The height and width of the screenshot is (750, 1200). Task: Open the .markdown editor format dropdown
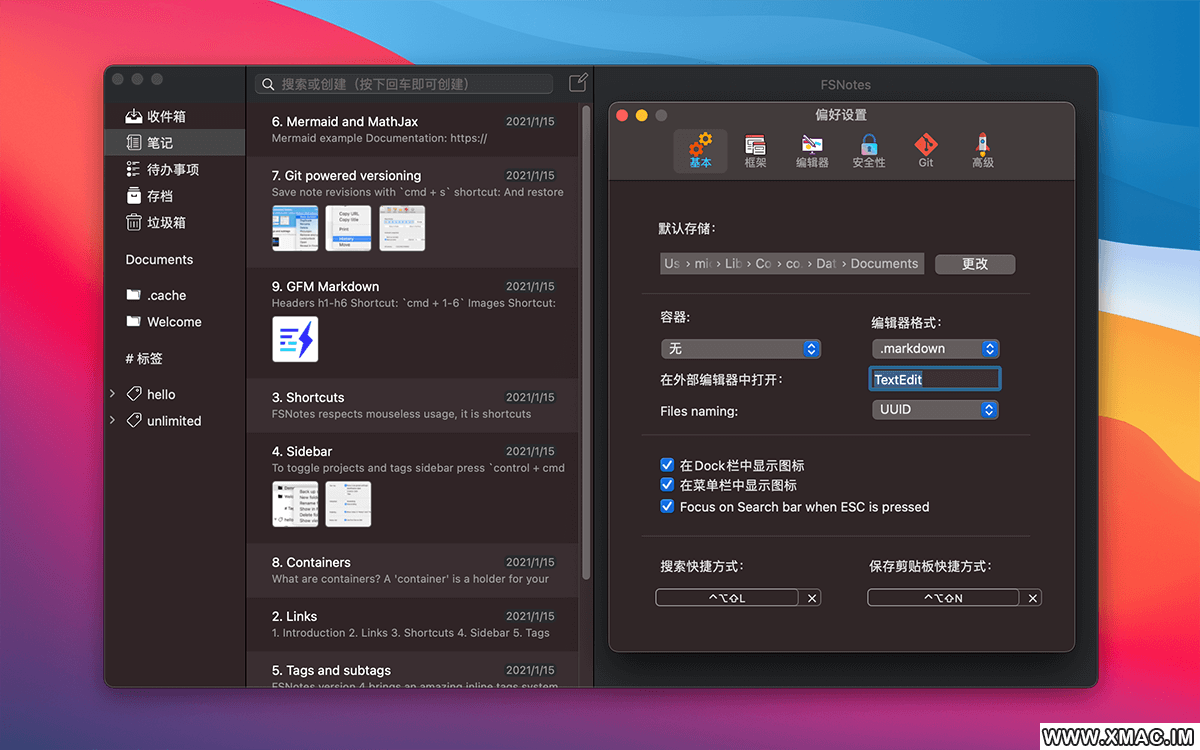[x=935, y=349]
